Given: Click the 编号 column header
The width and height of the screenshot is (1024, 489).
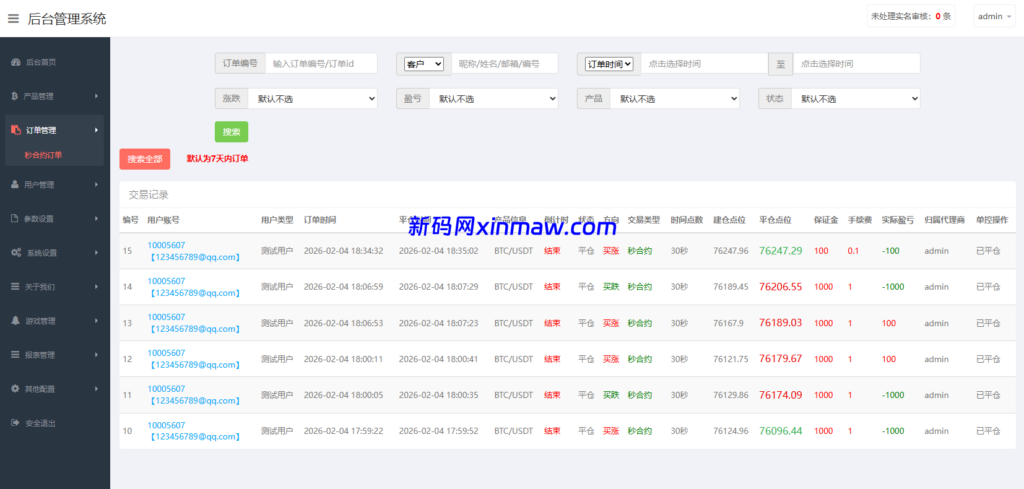Looking at the screenshot, I should [131, 220].
